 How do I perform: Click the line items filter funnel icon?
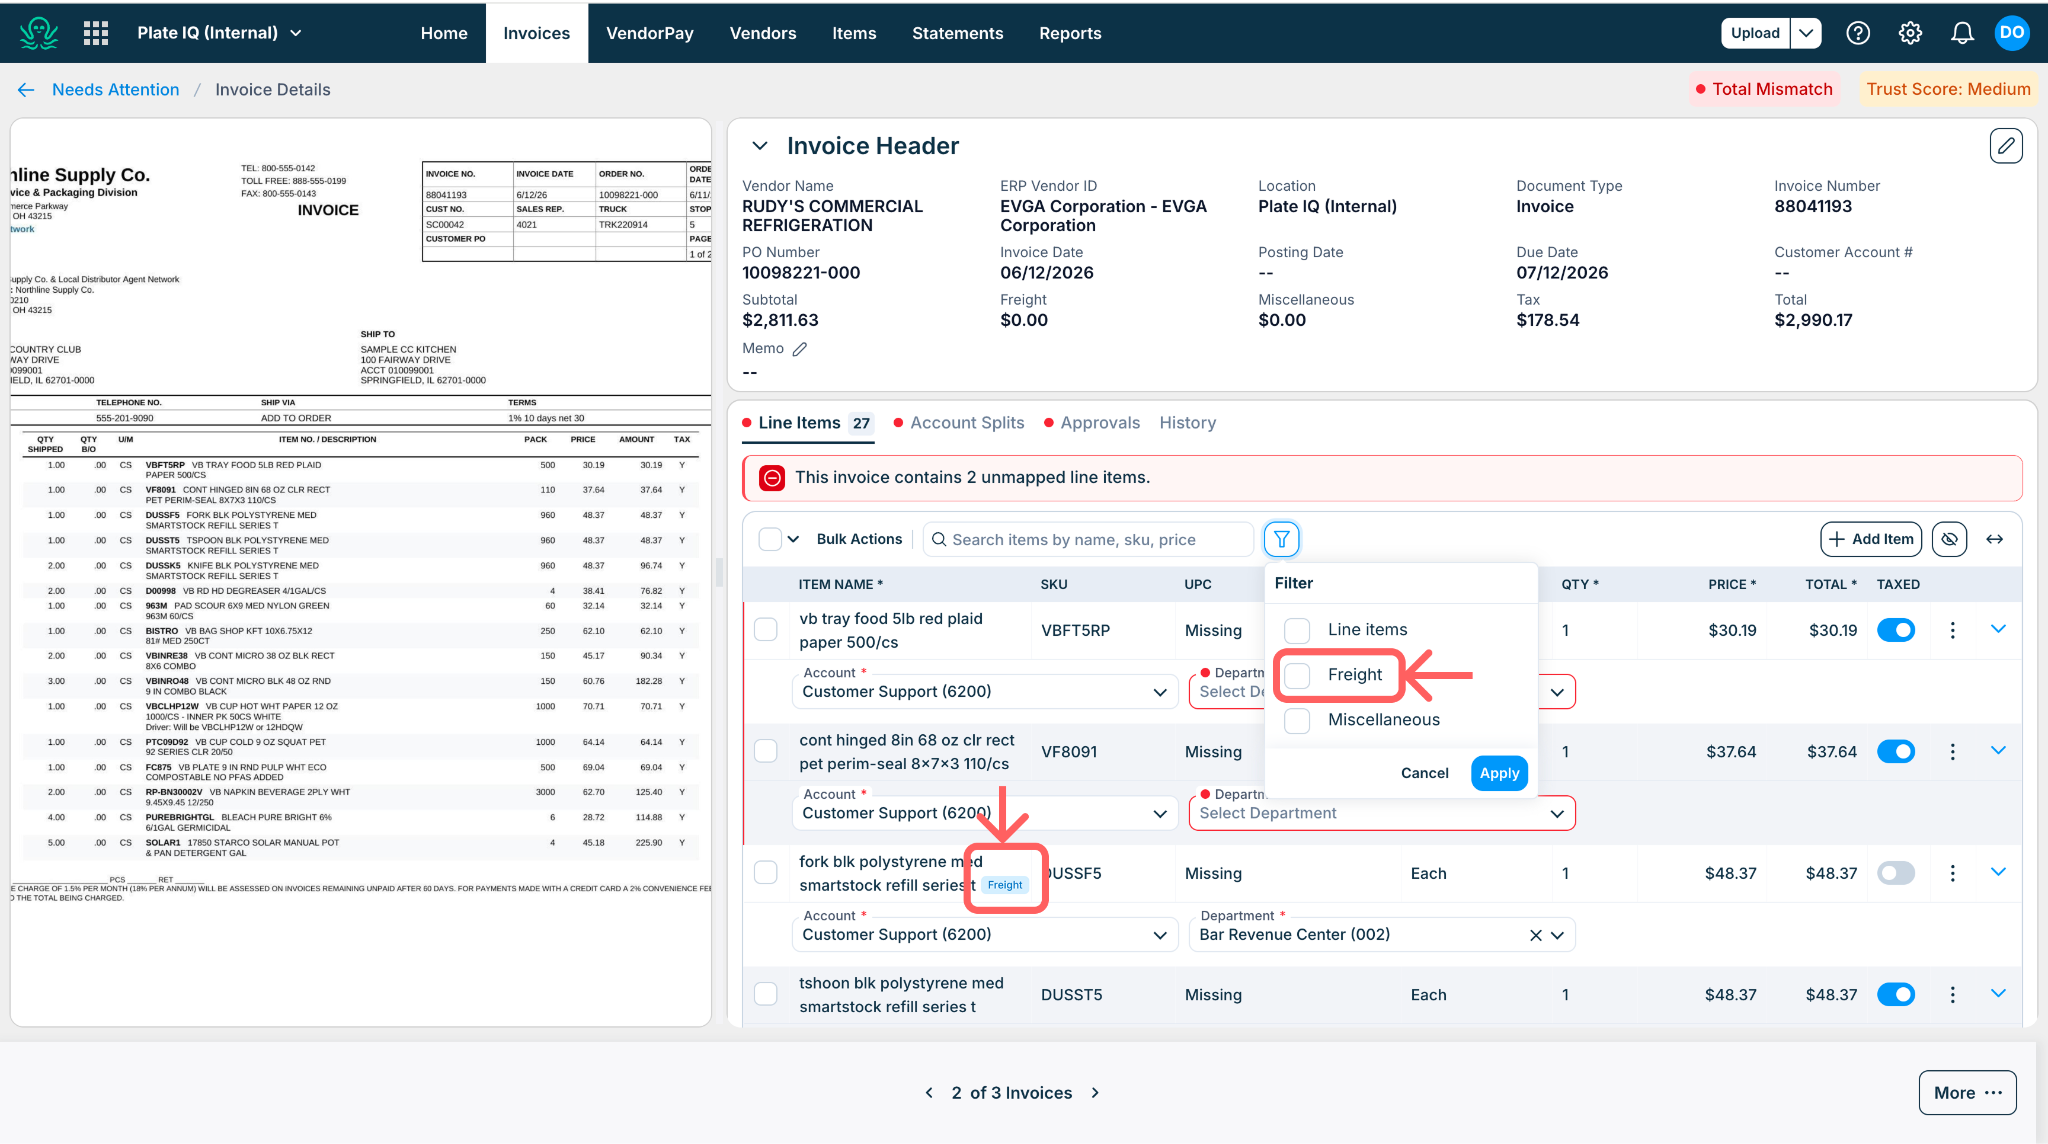(1281, 539)
